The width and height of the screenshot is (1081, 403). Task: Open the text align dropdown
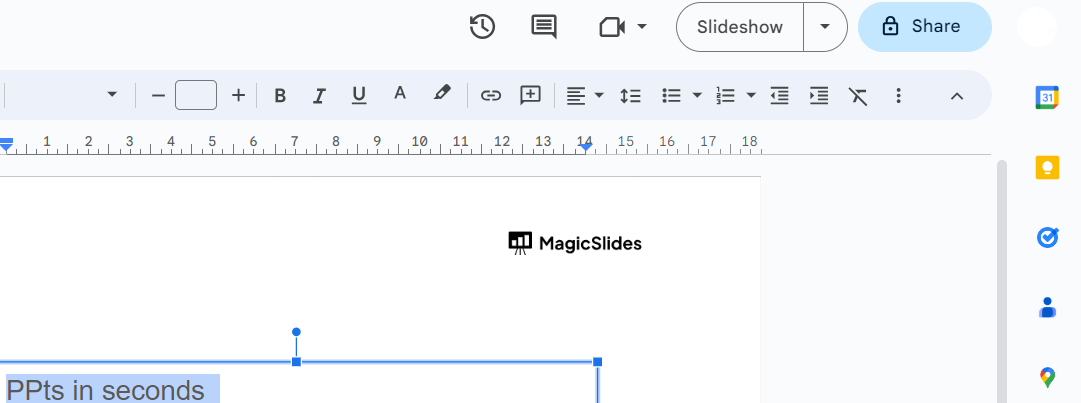(585, 96)
